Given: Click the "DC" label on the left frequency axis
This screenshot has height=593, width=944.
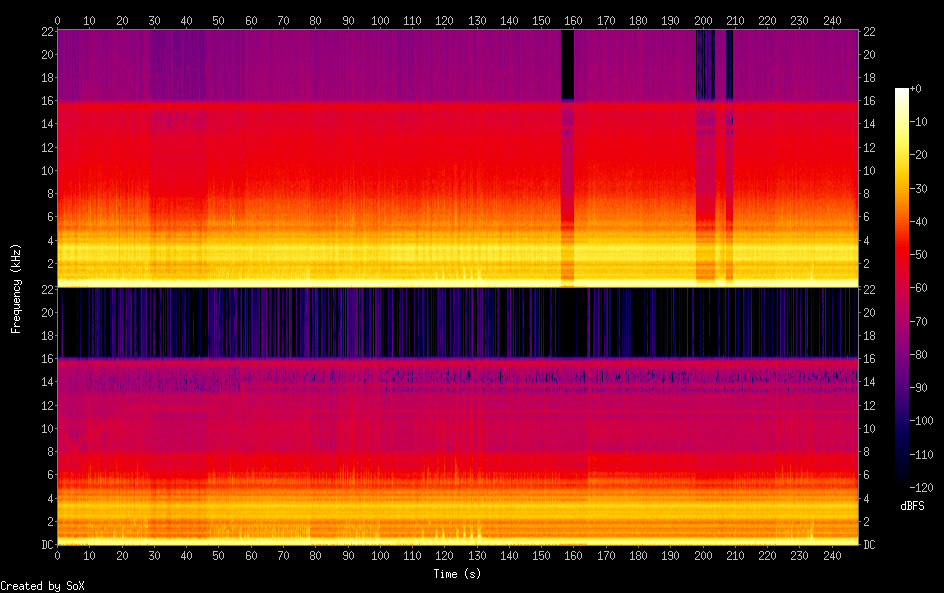Looking at the screenshot, I should click(x=48, y=545).
